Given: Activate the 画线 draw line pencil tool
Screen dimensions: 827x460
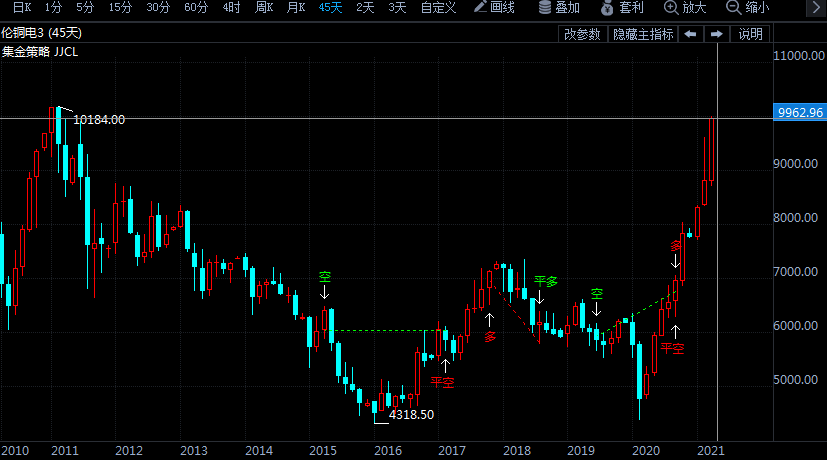Looking at the screenshot, I should pos(494,7).
